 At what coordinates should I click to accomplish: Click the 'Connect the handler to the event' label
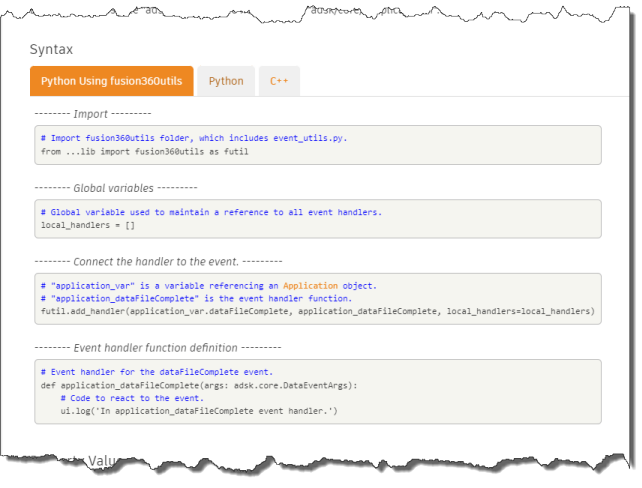point(158,262)
